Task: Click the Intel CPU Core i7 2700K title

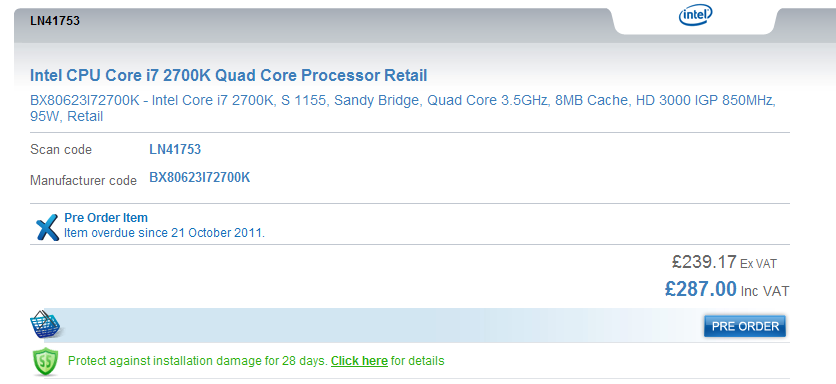Action: [x=229, y=75]
